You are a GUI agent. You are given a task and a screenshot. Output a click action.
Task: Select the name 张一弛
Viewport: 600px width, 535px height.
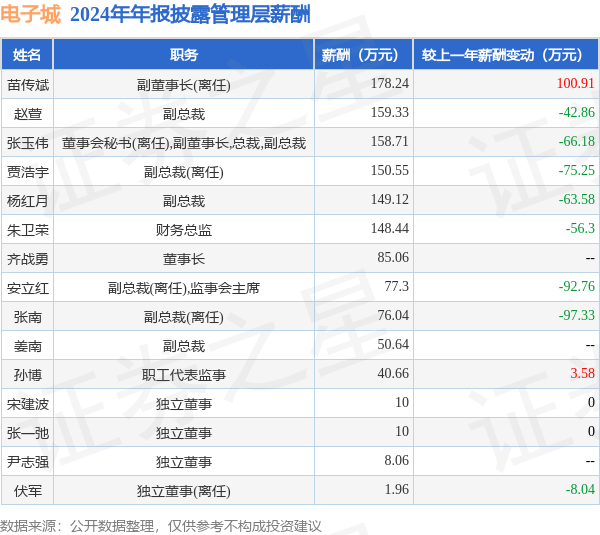(x=28, y=433)
